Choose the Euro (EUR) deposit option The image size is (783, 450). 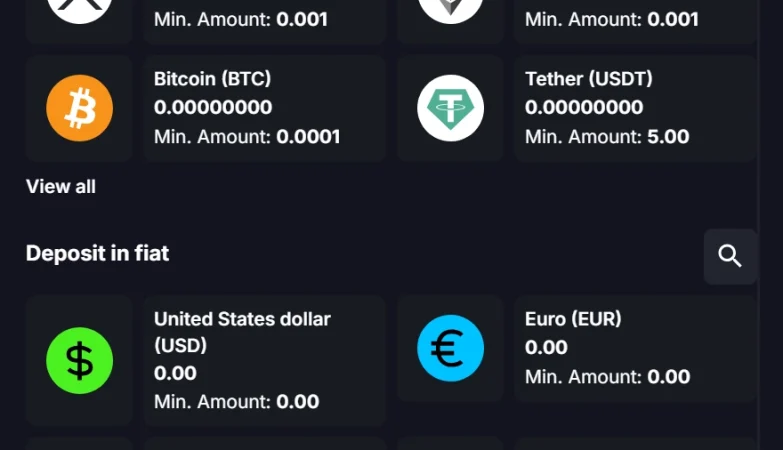point(573,319)
